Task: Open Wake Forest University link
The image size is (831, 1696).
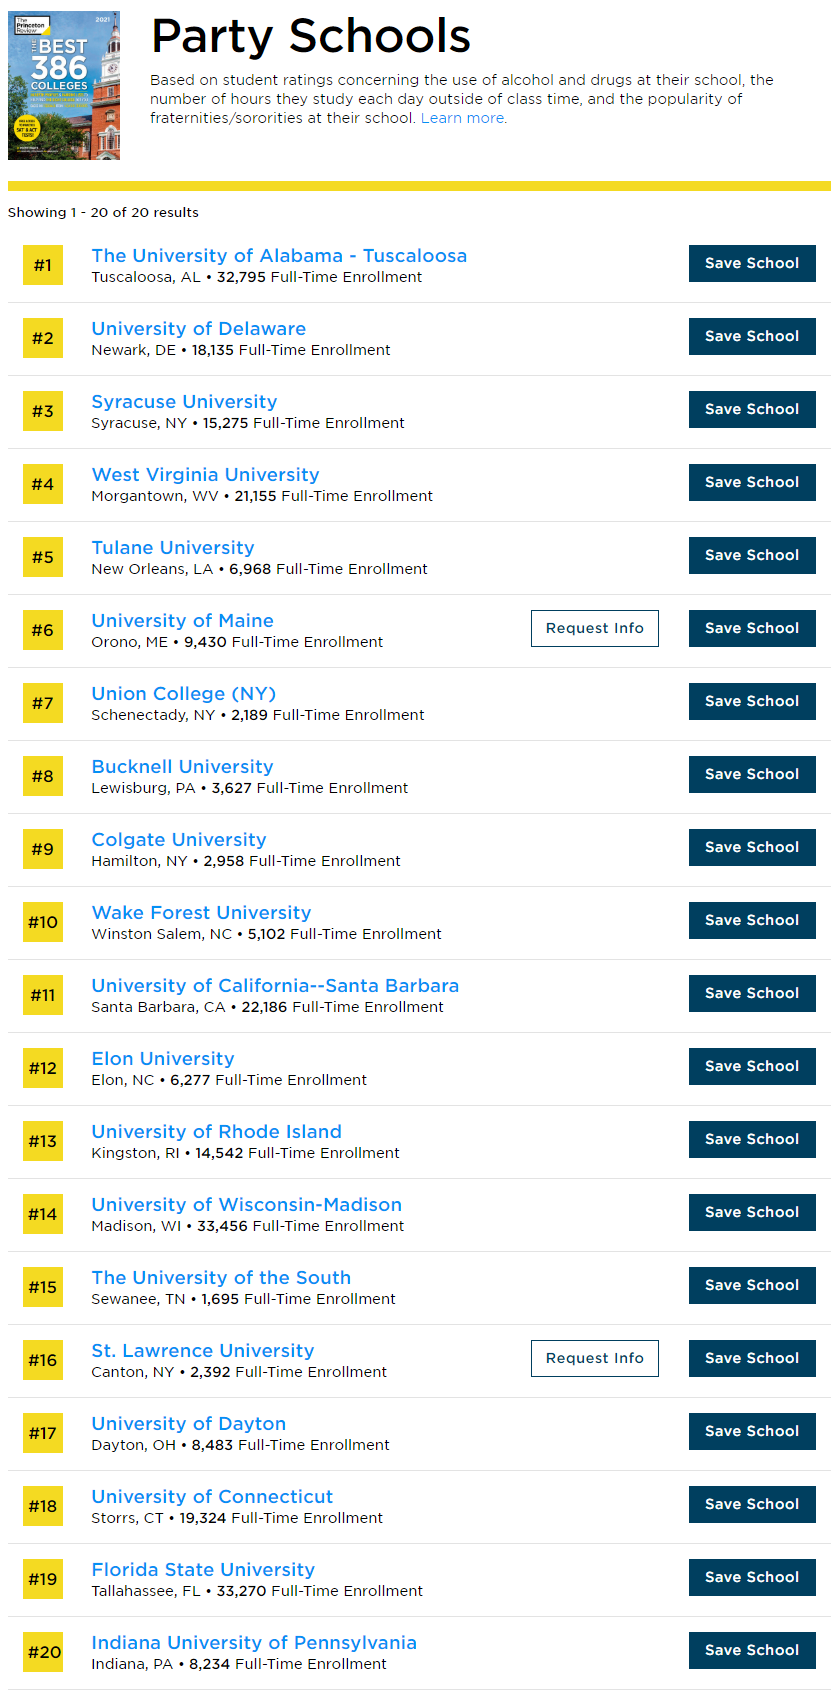Action: [x=201, y=913]
